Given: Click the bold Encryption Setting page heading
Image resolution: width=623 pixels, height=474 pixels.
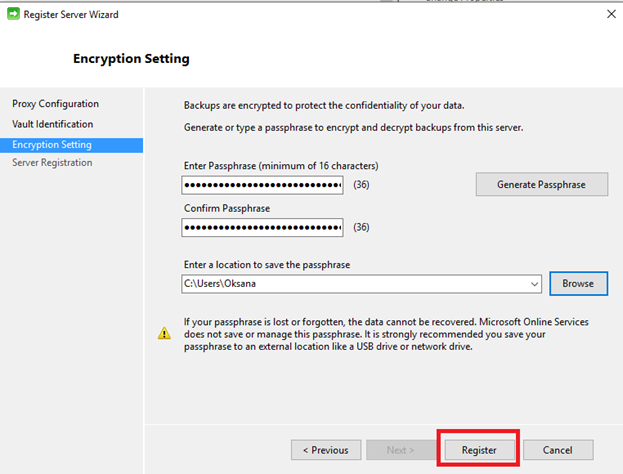Looking at the screenshot, I should 131,59.
